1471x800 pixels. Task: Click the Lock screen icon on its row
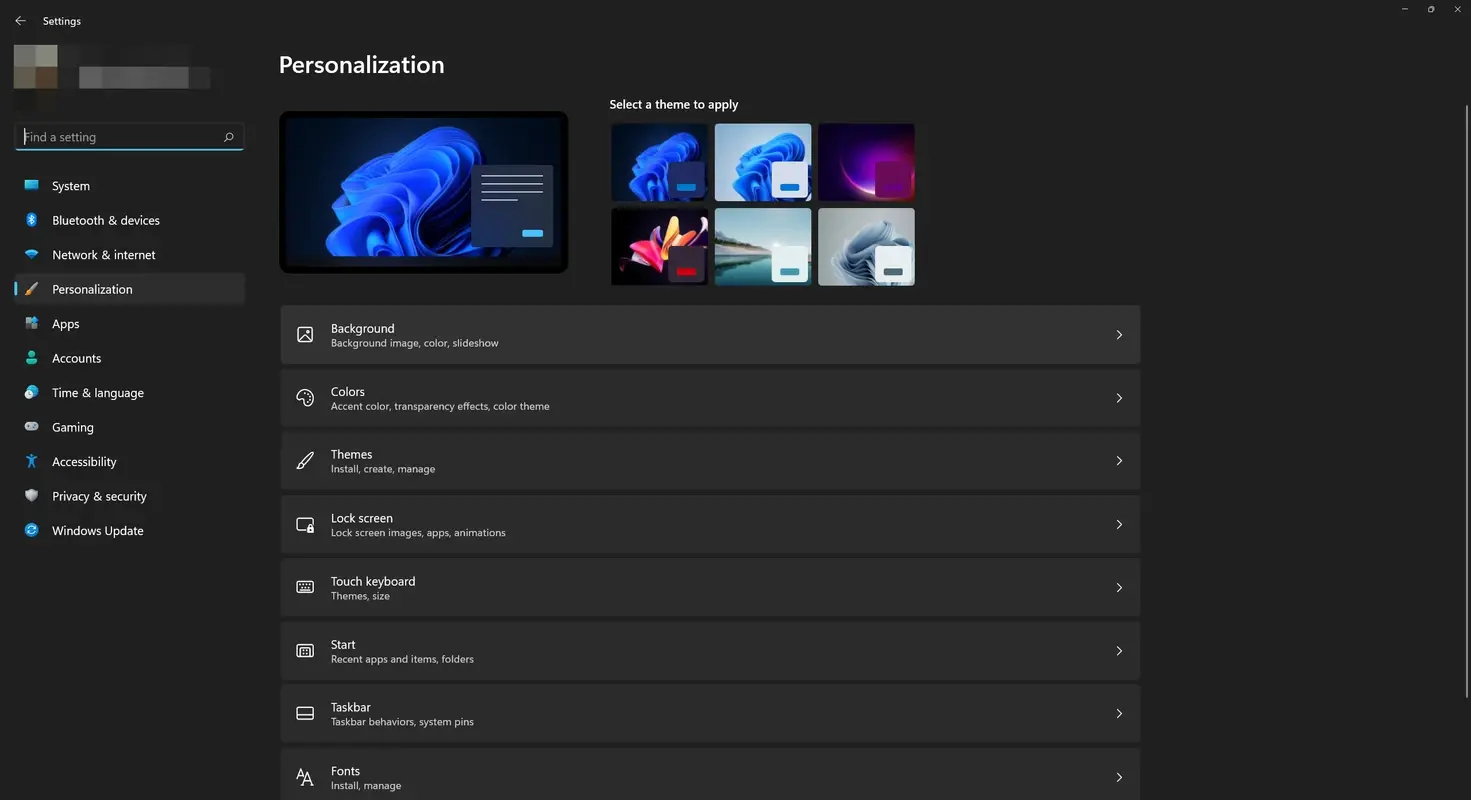click(305, 524)
